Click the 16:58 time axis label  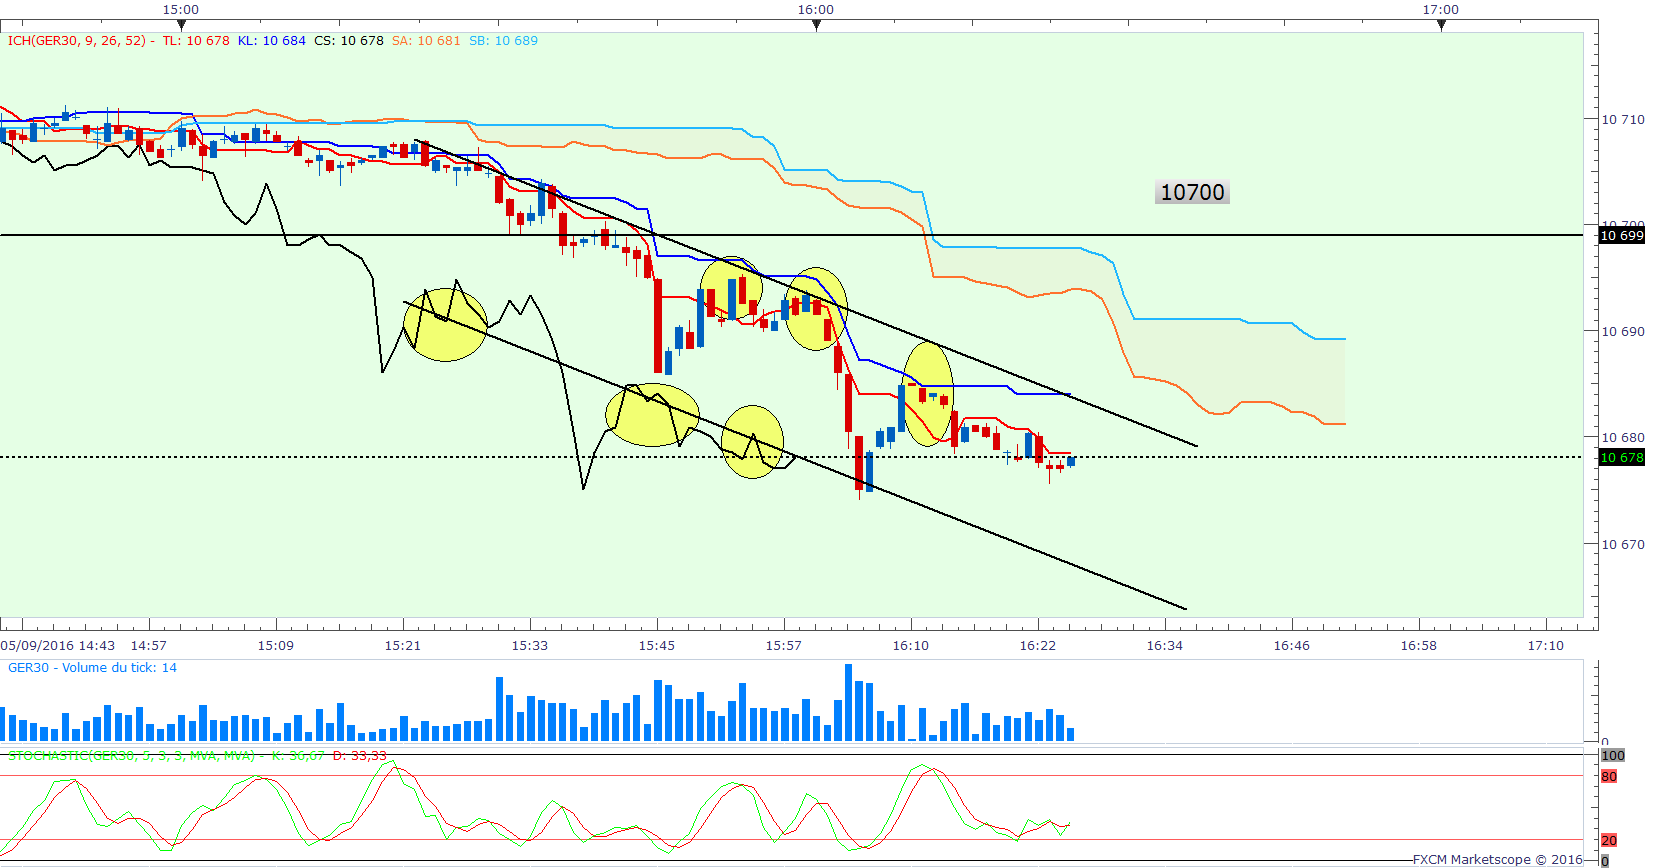coord(1419,645)
